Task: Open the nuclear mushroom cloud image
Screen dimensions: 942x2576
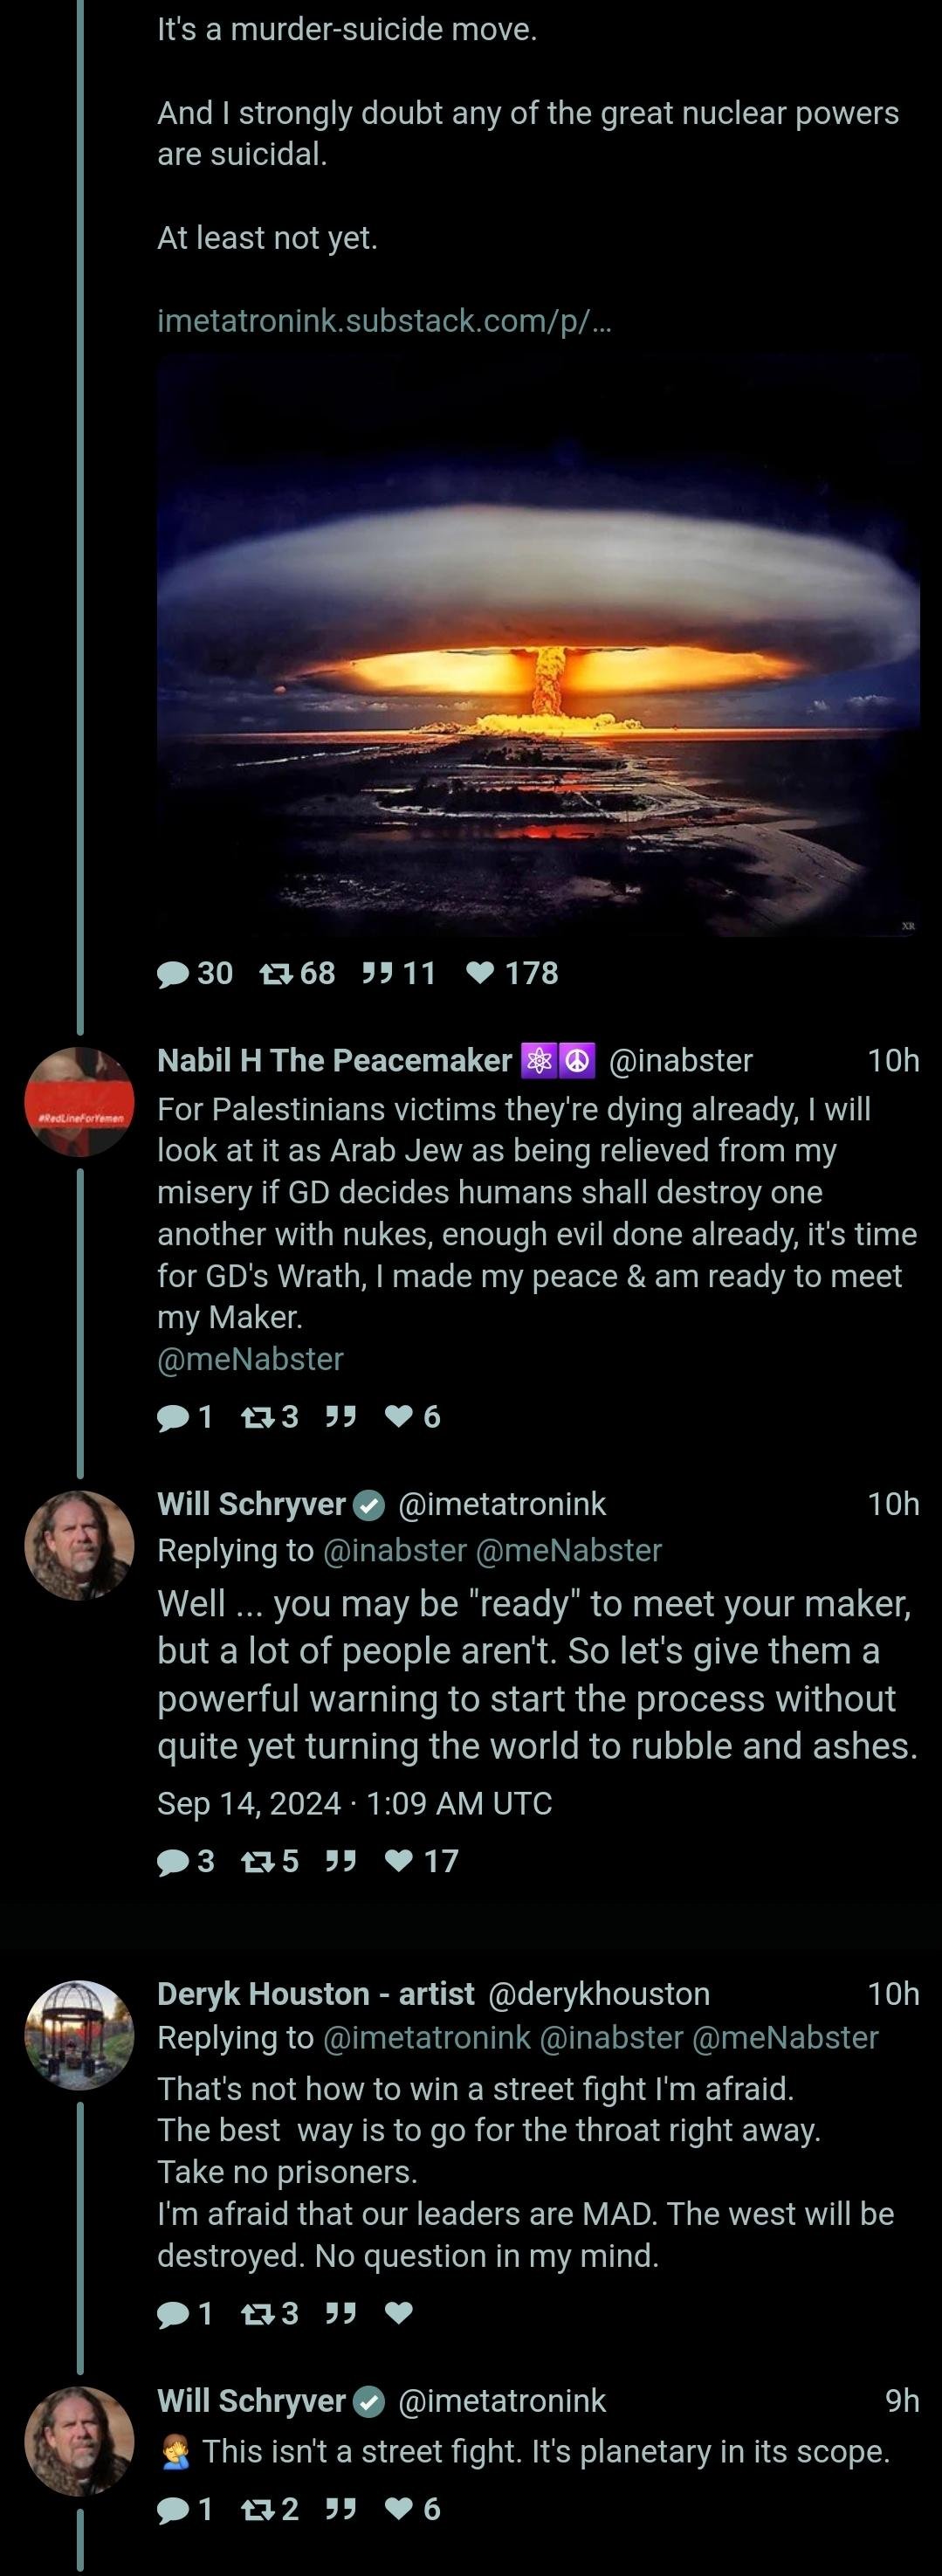Action: [x=538, y=645]
